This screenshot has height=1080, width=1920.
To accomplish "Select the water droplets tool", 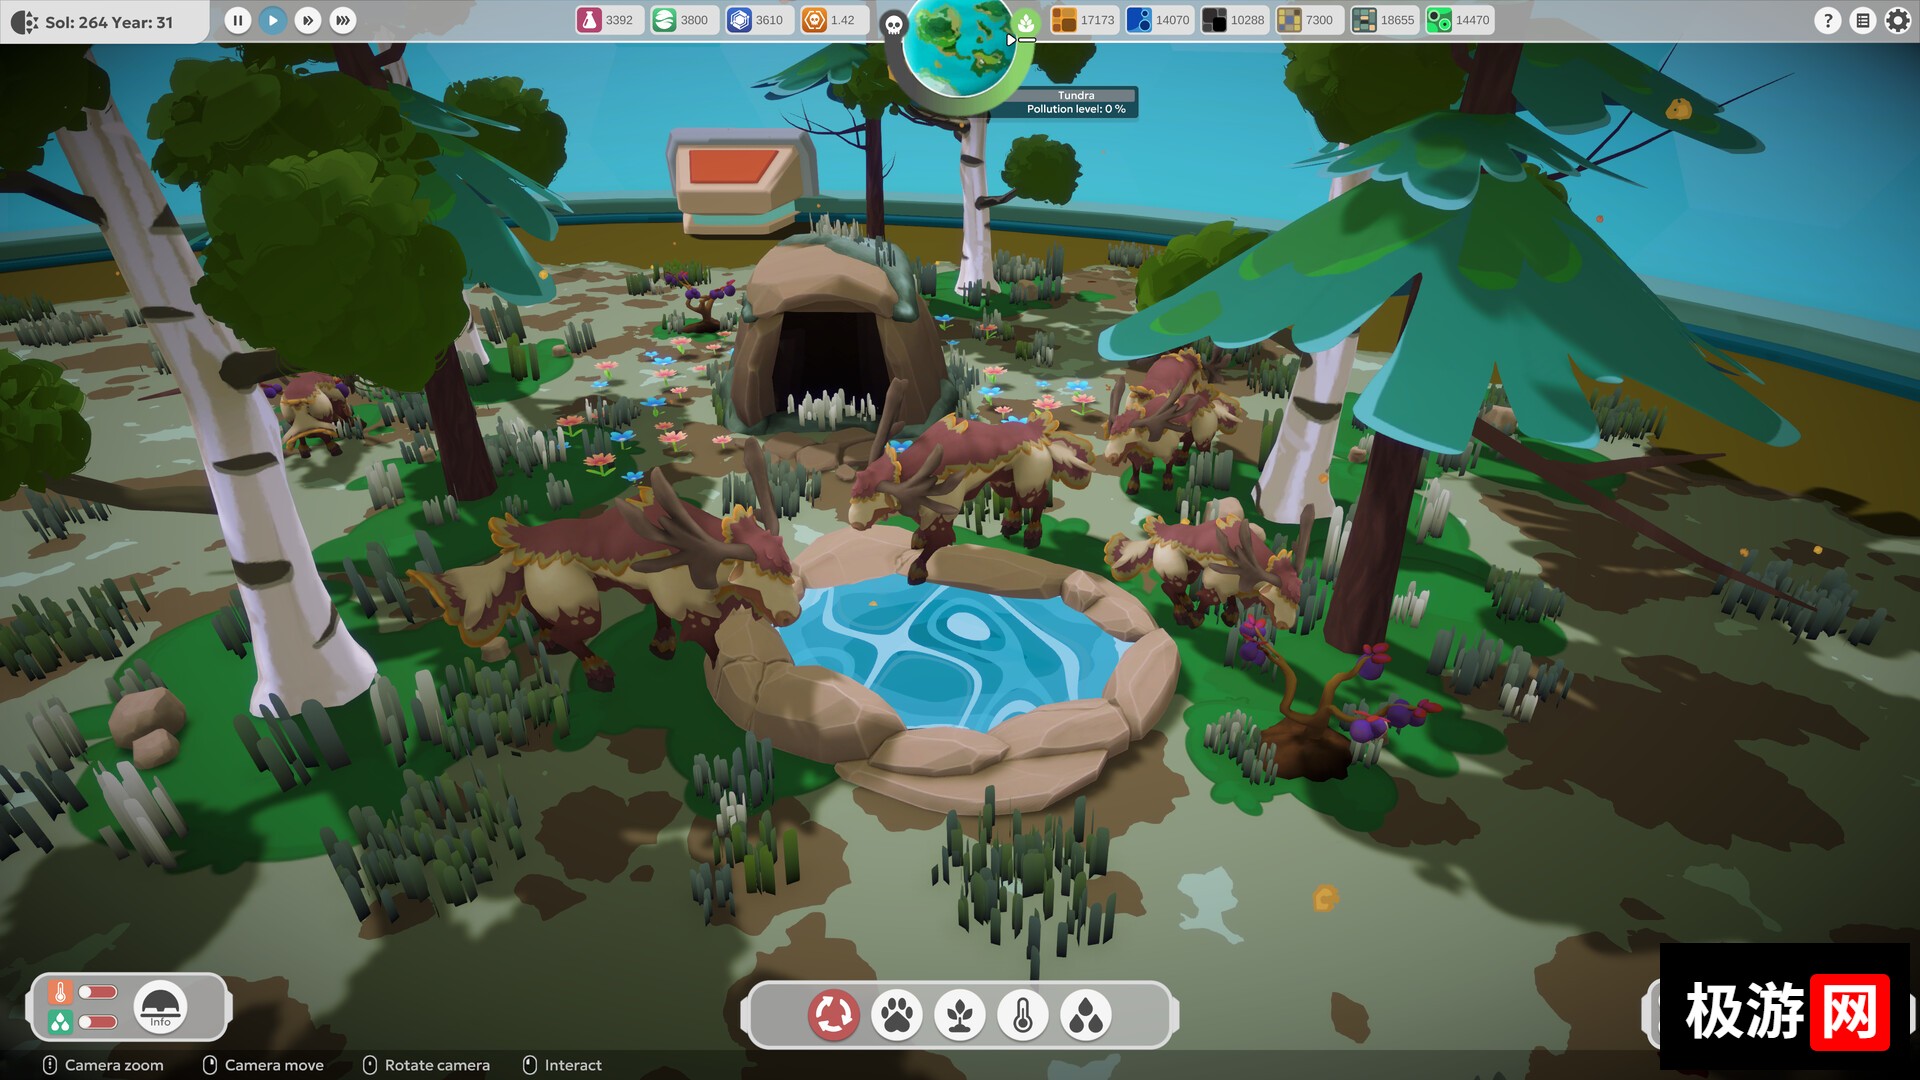I will (1086, 1016).
